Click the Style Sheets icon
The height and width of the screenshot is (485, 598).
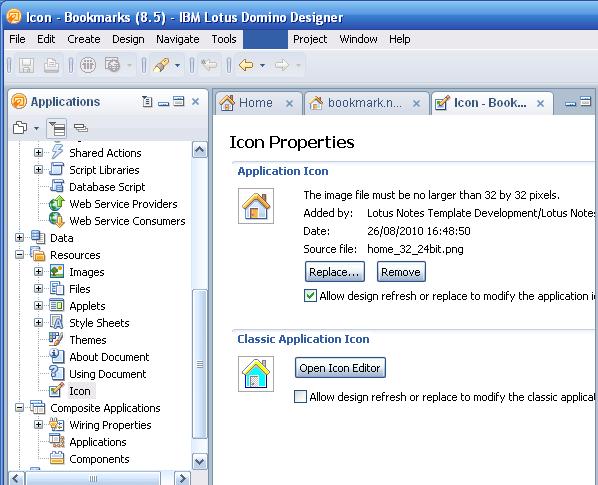pos(57,322)
